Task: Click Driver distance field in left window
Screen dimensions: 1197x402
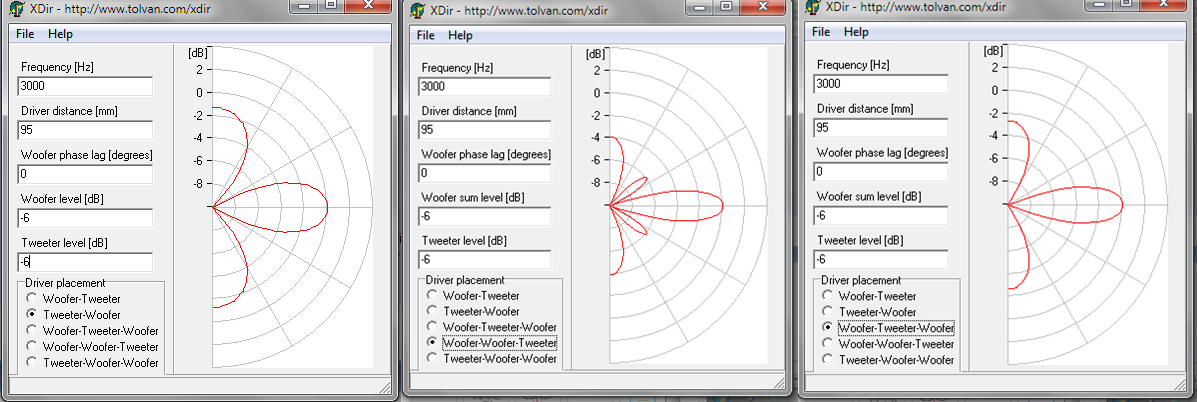Action: click(86, 130)
